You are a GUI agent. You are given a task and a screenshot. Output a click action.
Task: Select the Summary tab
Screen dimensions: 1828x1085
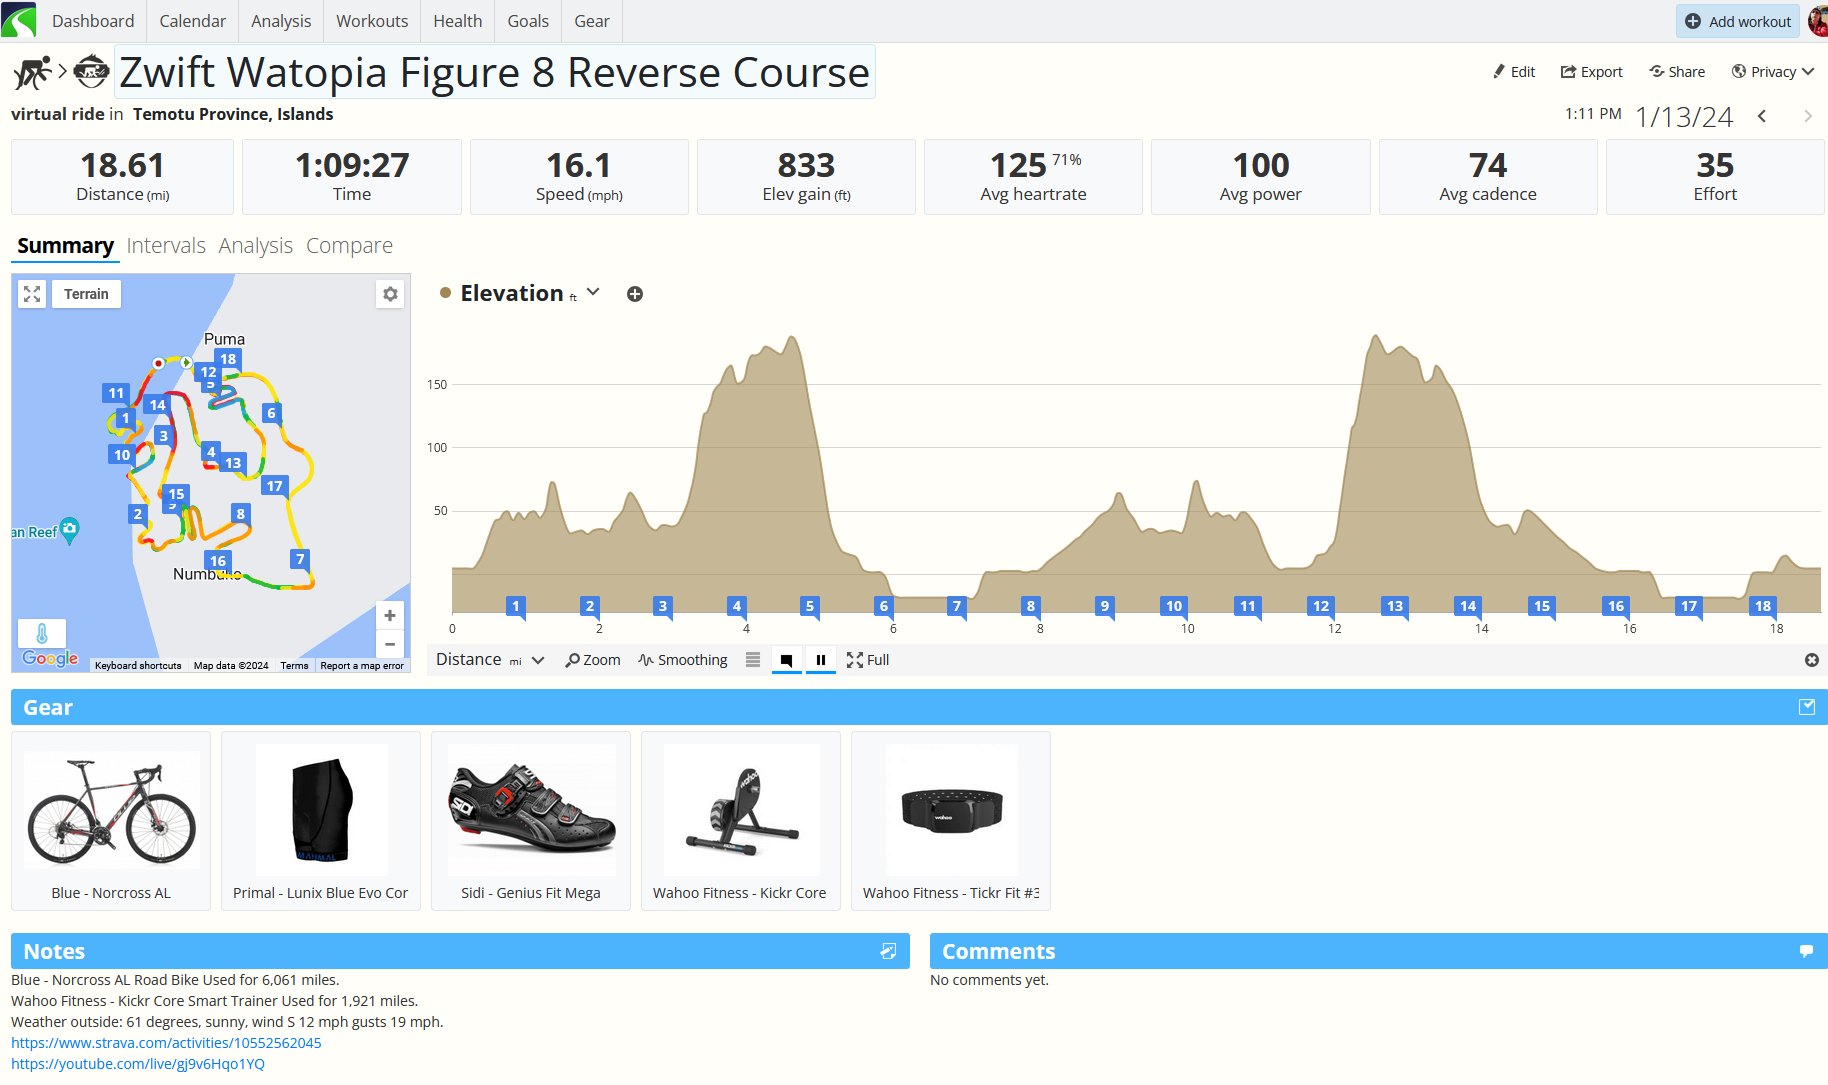[x=65, y=246]
